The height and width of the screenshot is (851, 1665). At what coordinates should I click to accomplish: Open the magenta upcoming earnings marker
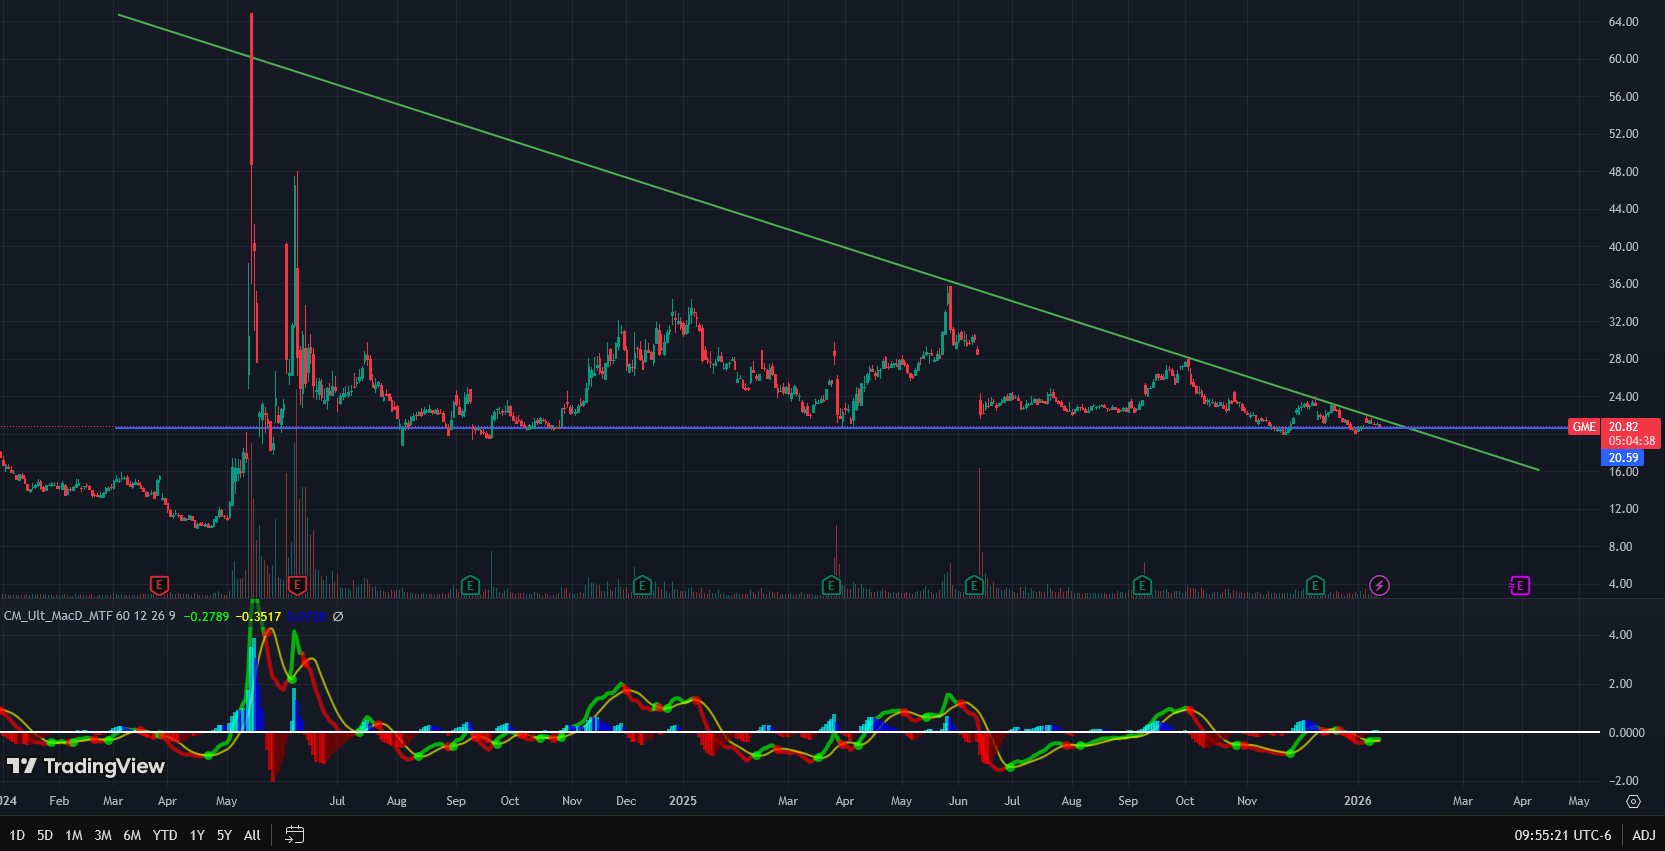1520,585
